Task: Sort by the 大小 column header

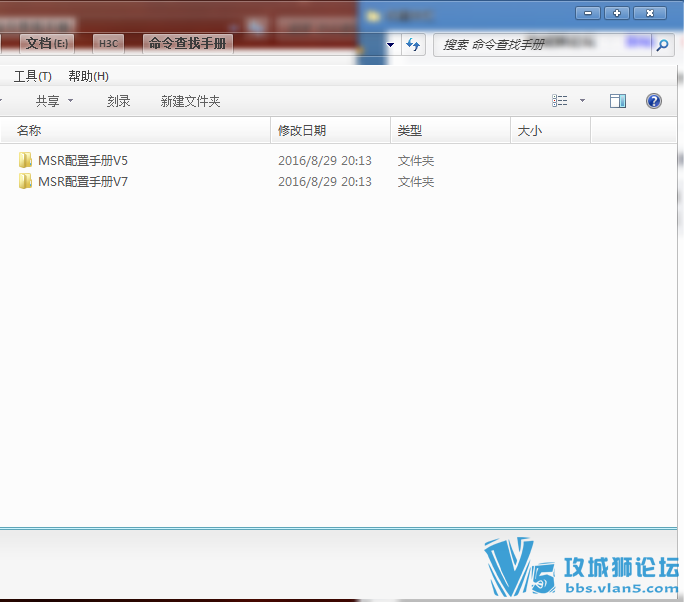Action: click(551, 130)
